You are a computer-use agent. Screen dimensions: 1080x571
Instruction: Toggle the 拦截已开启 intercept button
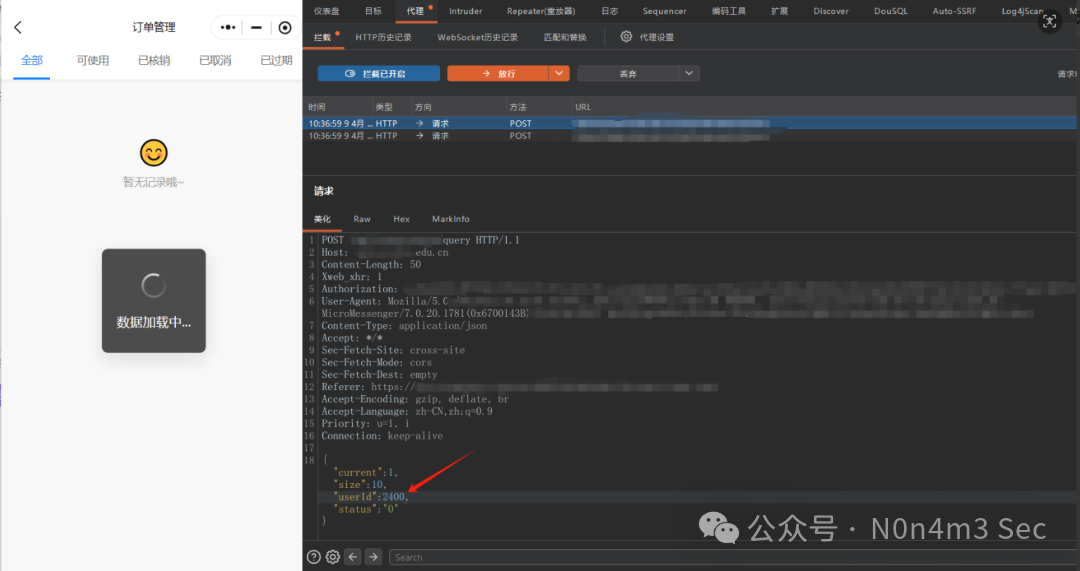point(378,73)
